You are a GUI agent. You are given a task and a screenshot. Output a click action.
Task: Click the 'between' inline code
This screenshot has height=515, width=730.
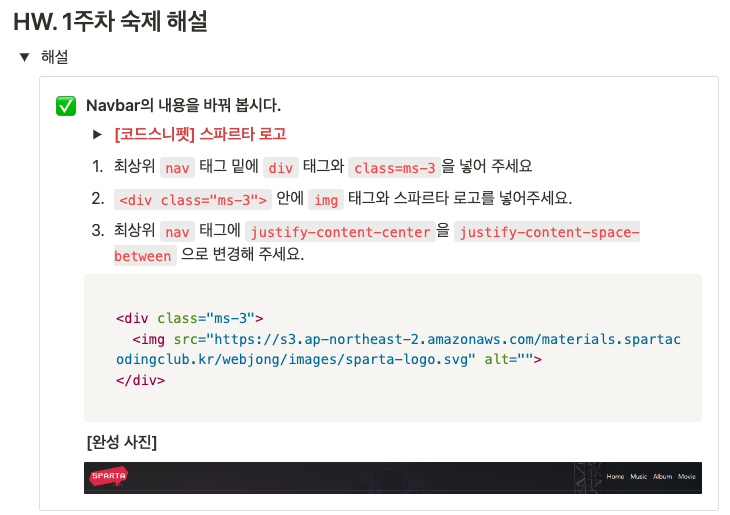click(x=145, y=256)
